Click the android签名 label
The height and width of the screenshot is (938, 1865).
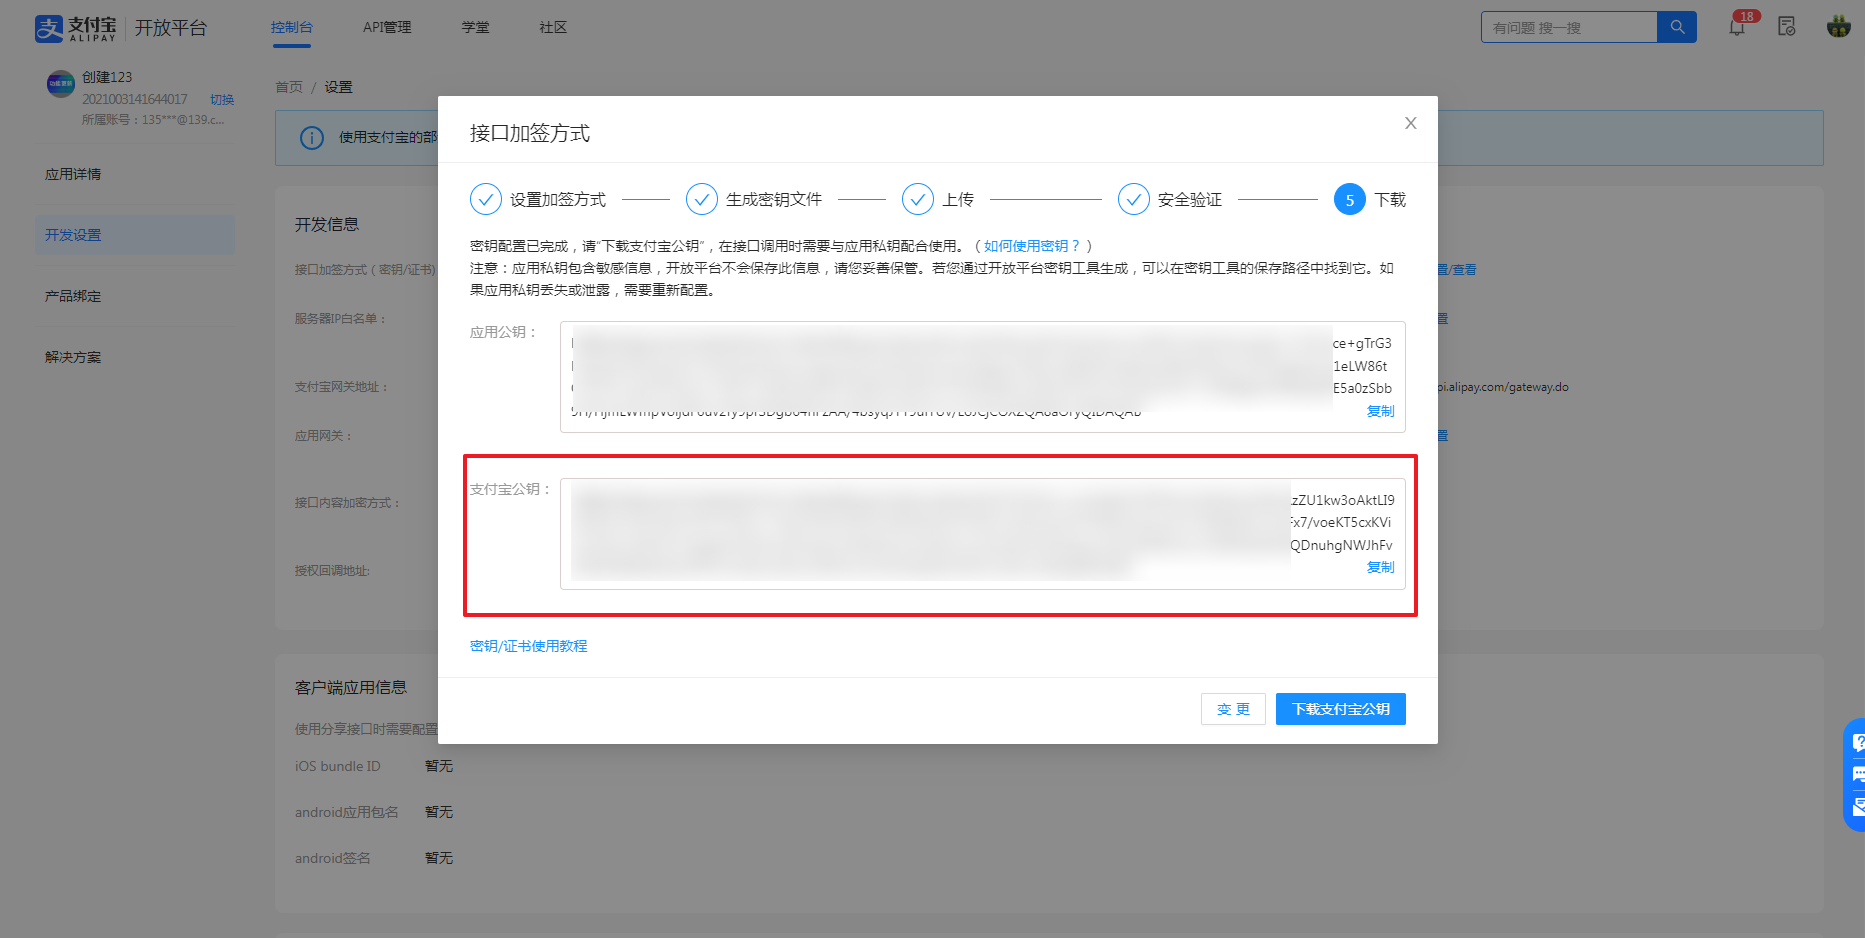tap(332, 858)
